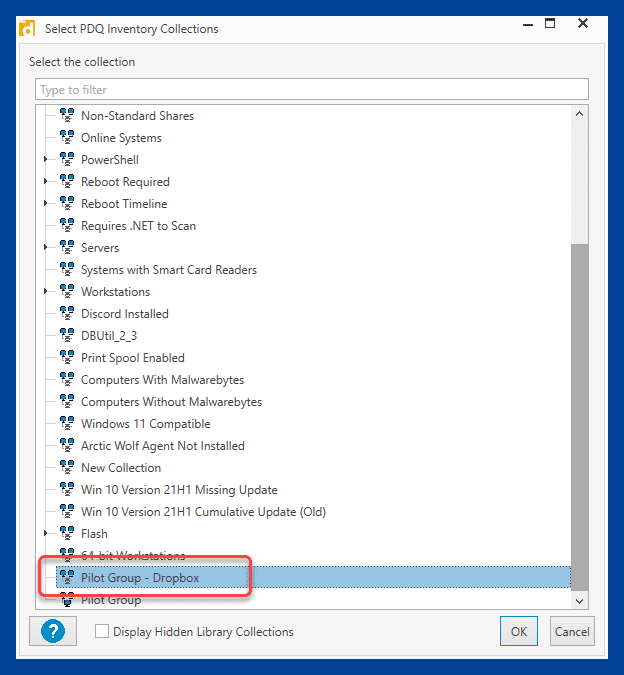Click the scrollbar up arrow
Screen dimensions: 624x675
580,114
